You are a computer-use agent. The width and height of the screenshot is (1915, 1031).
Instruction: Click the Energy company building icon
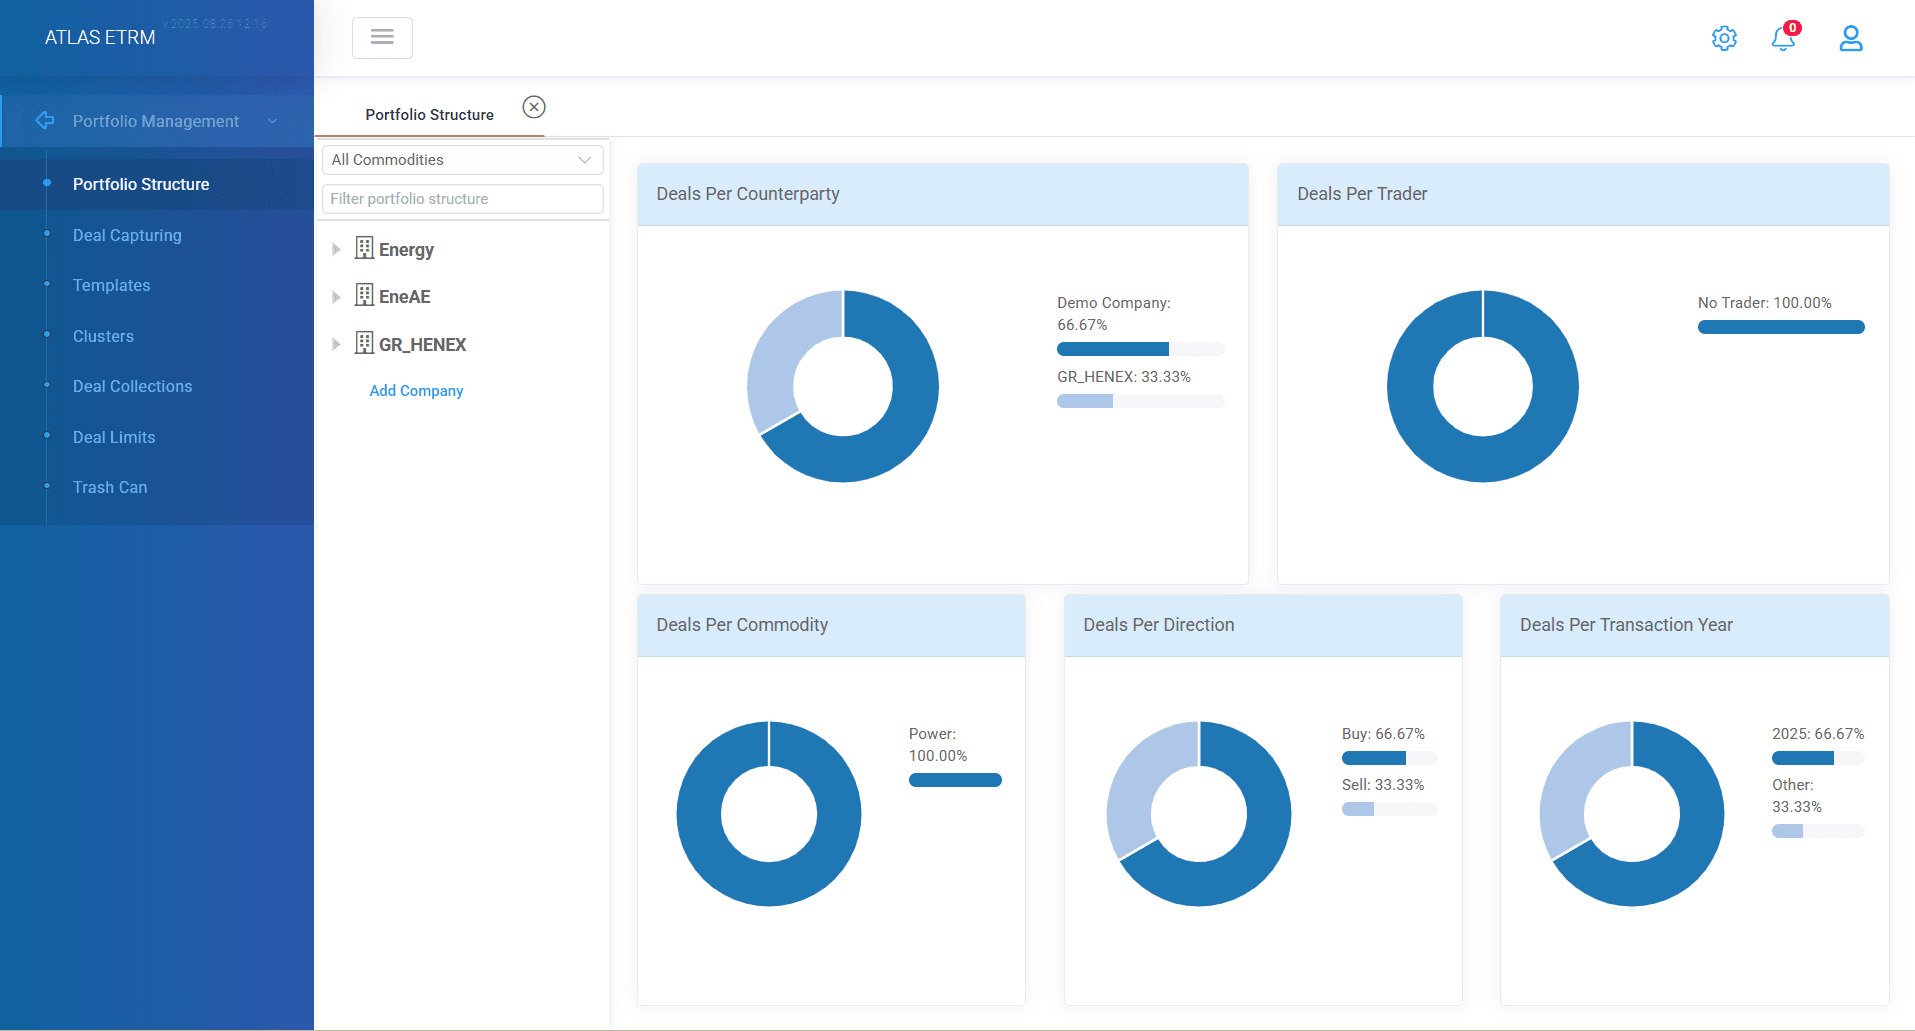364,248
